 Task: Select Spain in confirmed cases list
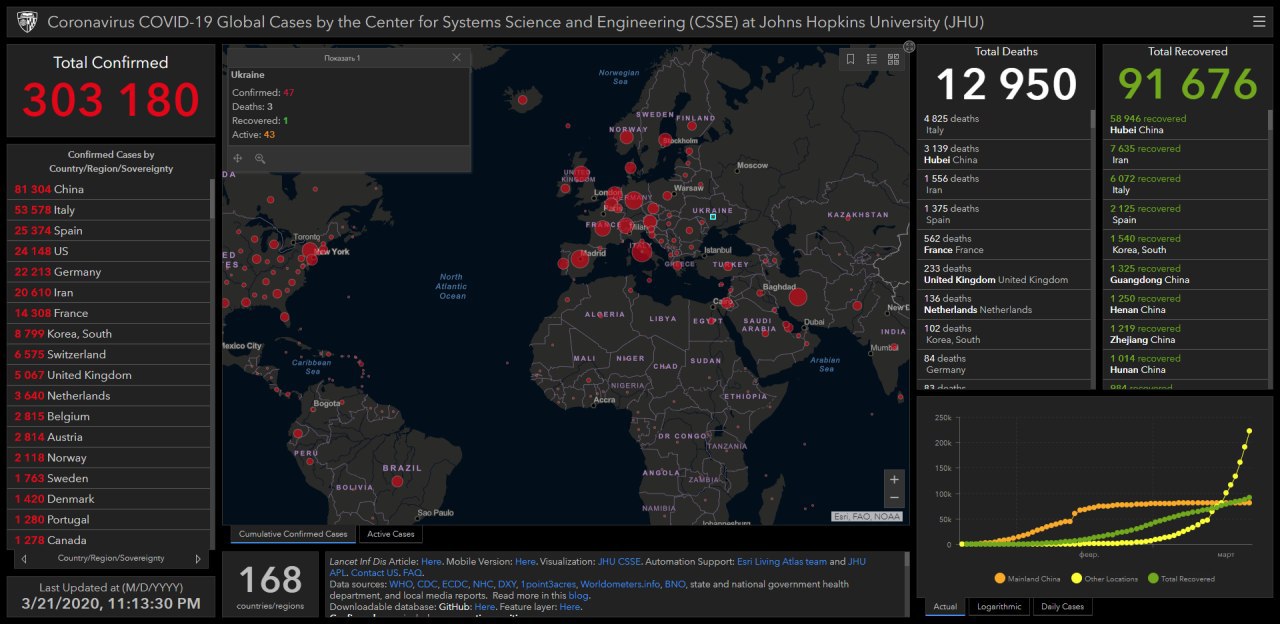tap(110, 231)
